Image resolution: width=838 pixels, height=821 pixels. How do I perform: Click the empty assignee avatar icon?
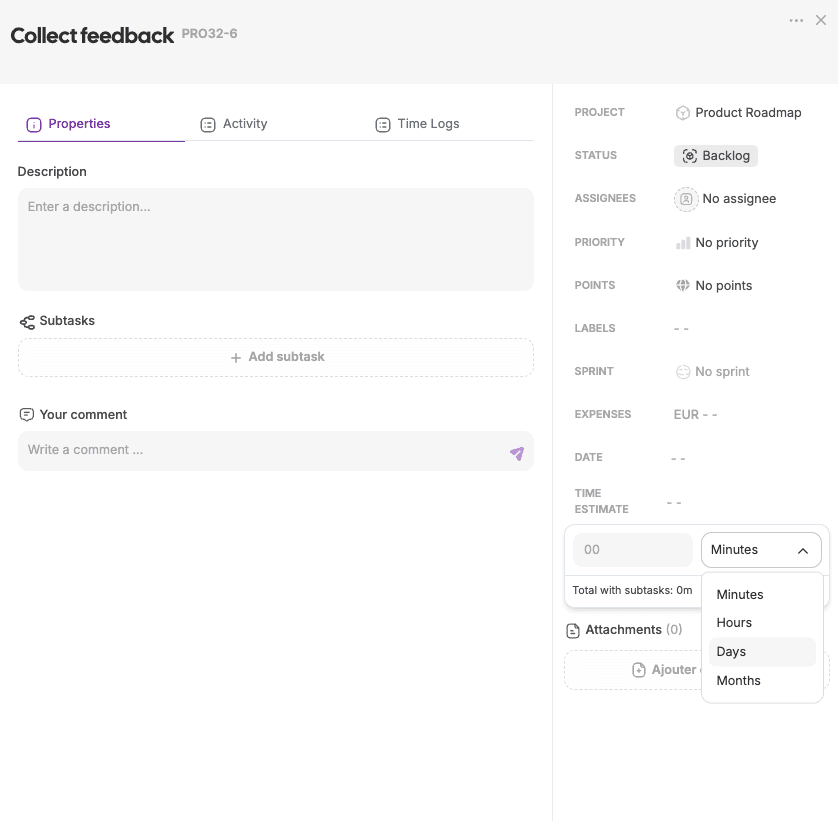(686, 199)
